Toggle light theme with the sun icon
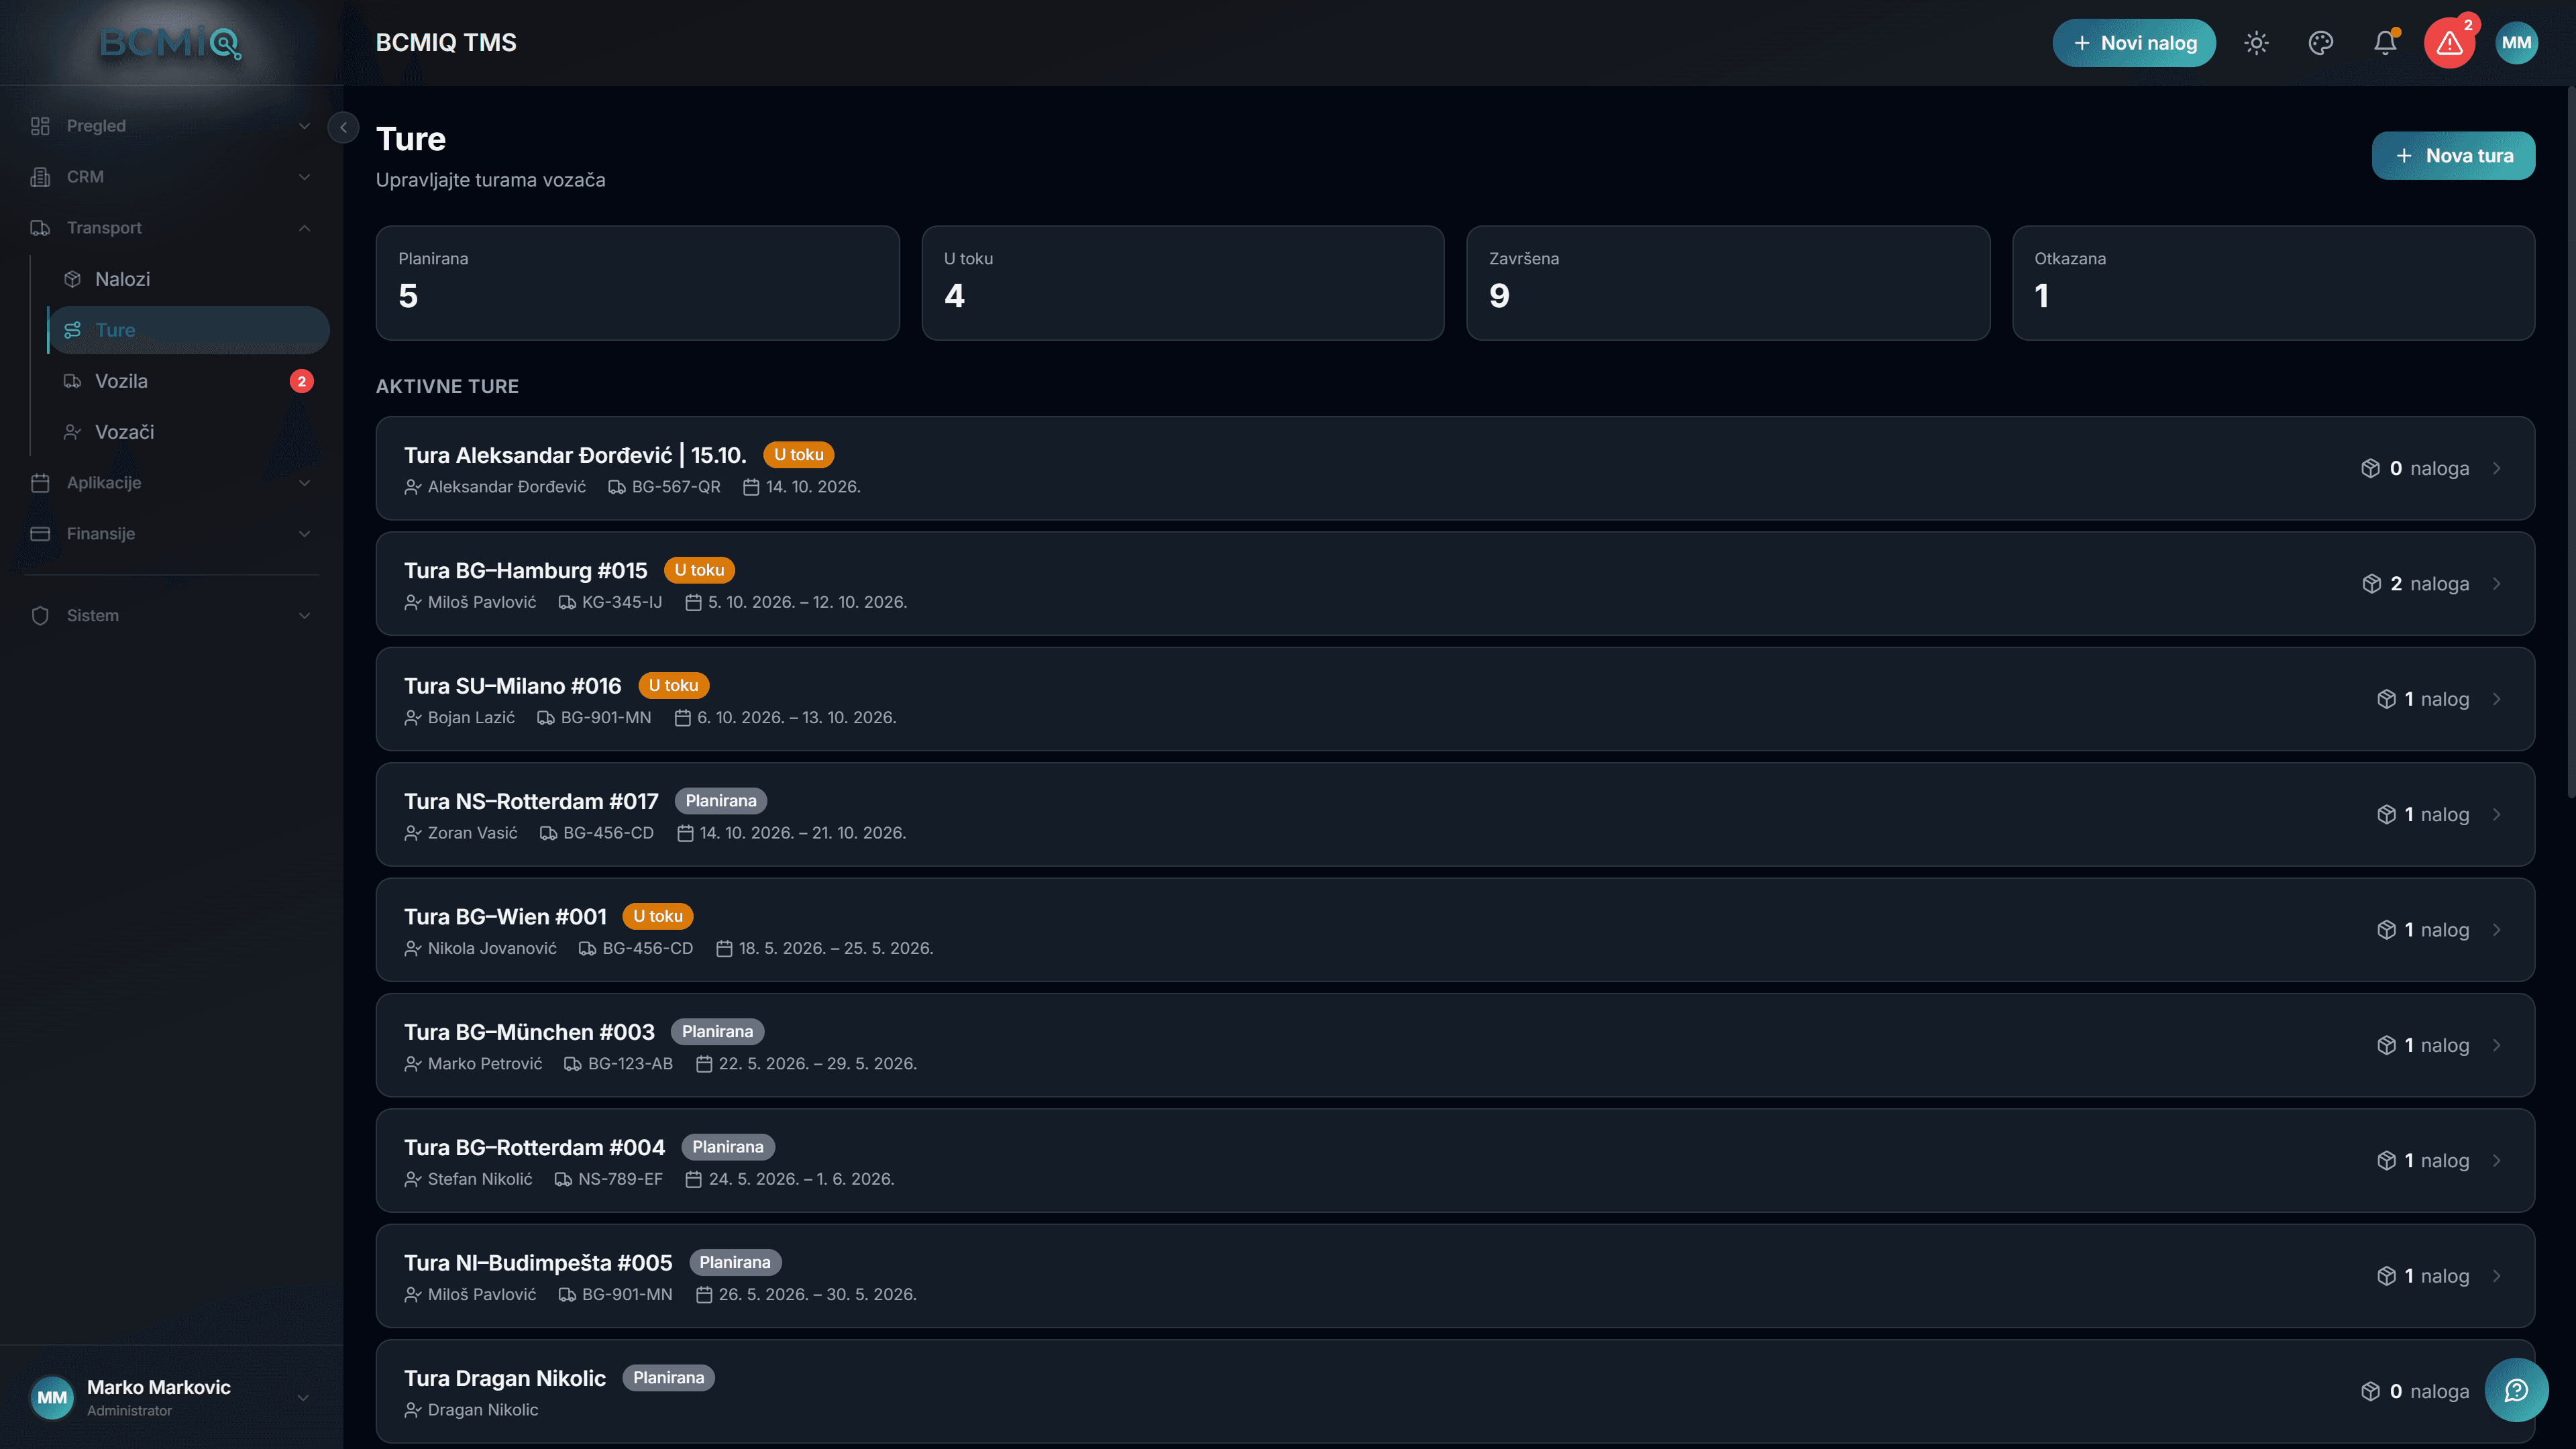Image resolution: width=2576 pixels, height=1449 pixels. [x=2256, y=43]
